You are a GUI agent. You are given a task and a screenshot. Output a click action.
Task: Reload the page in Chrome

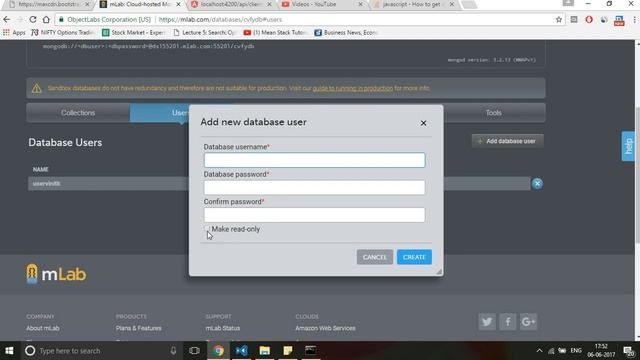pyautogui.click(x=33, y=19)
